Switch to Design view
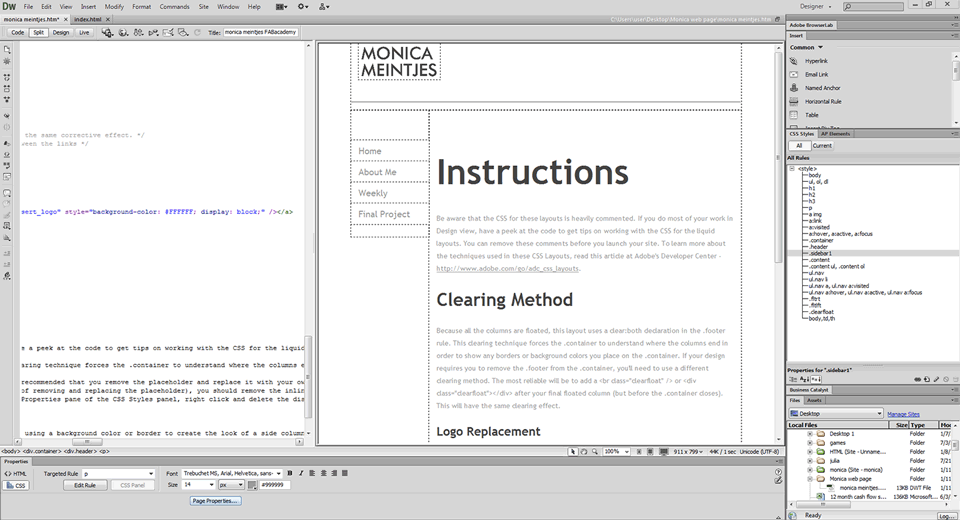 (61, 32)
